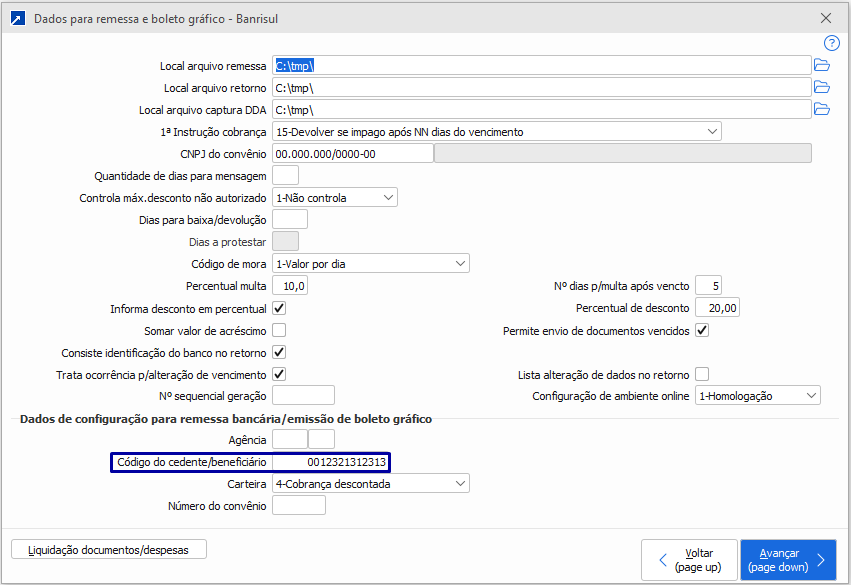851x585 pixels.
Task: Close the Banrisul dialog window
Action: tap(826, 18)
